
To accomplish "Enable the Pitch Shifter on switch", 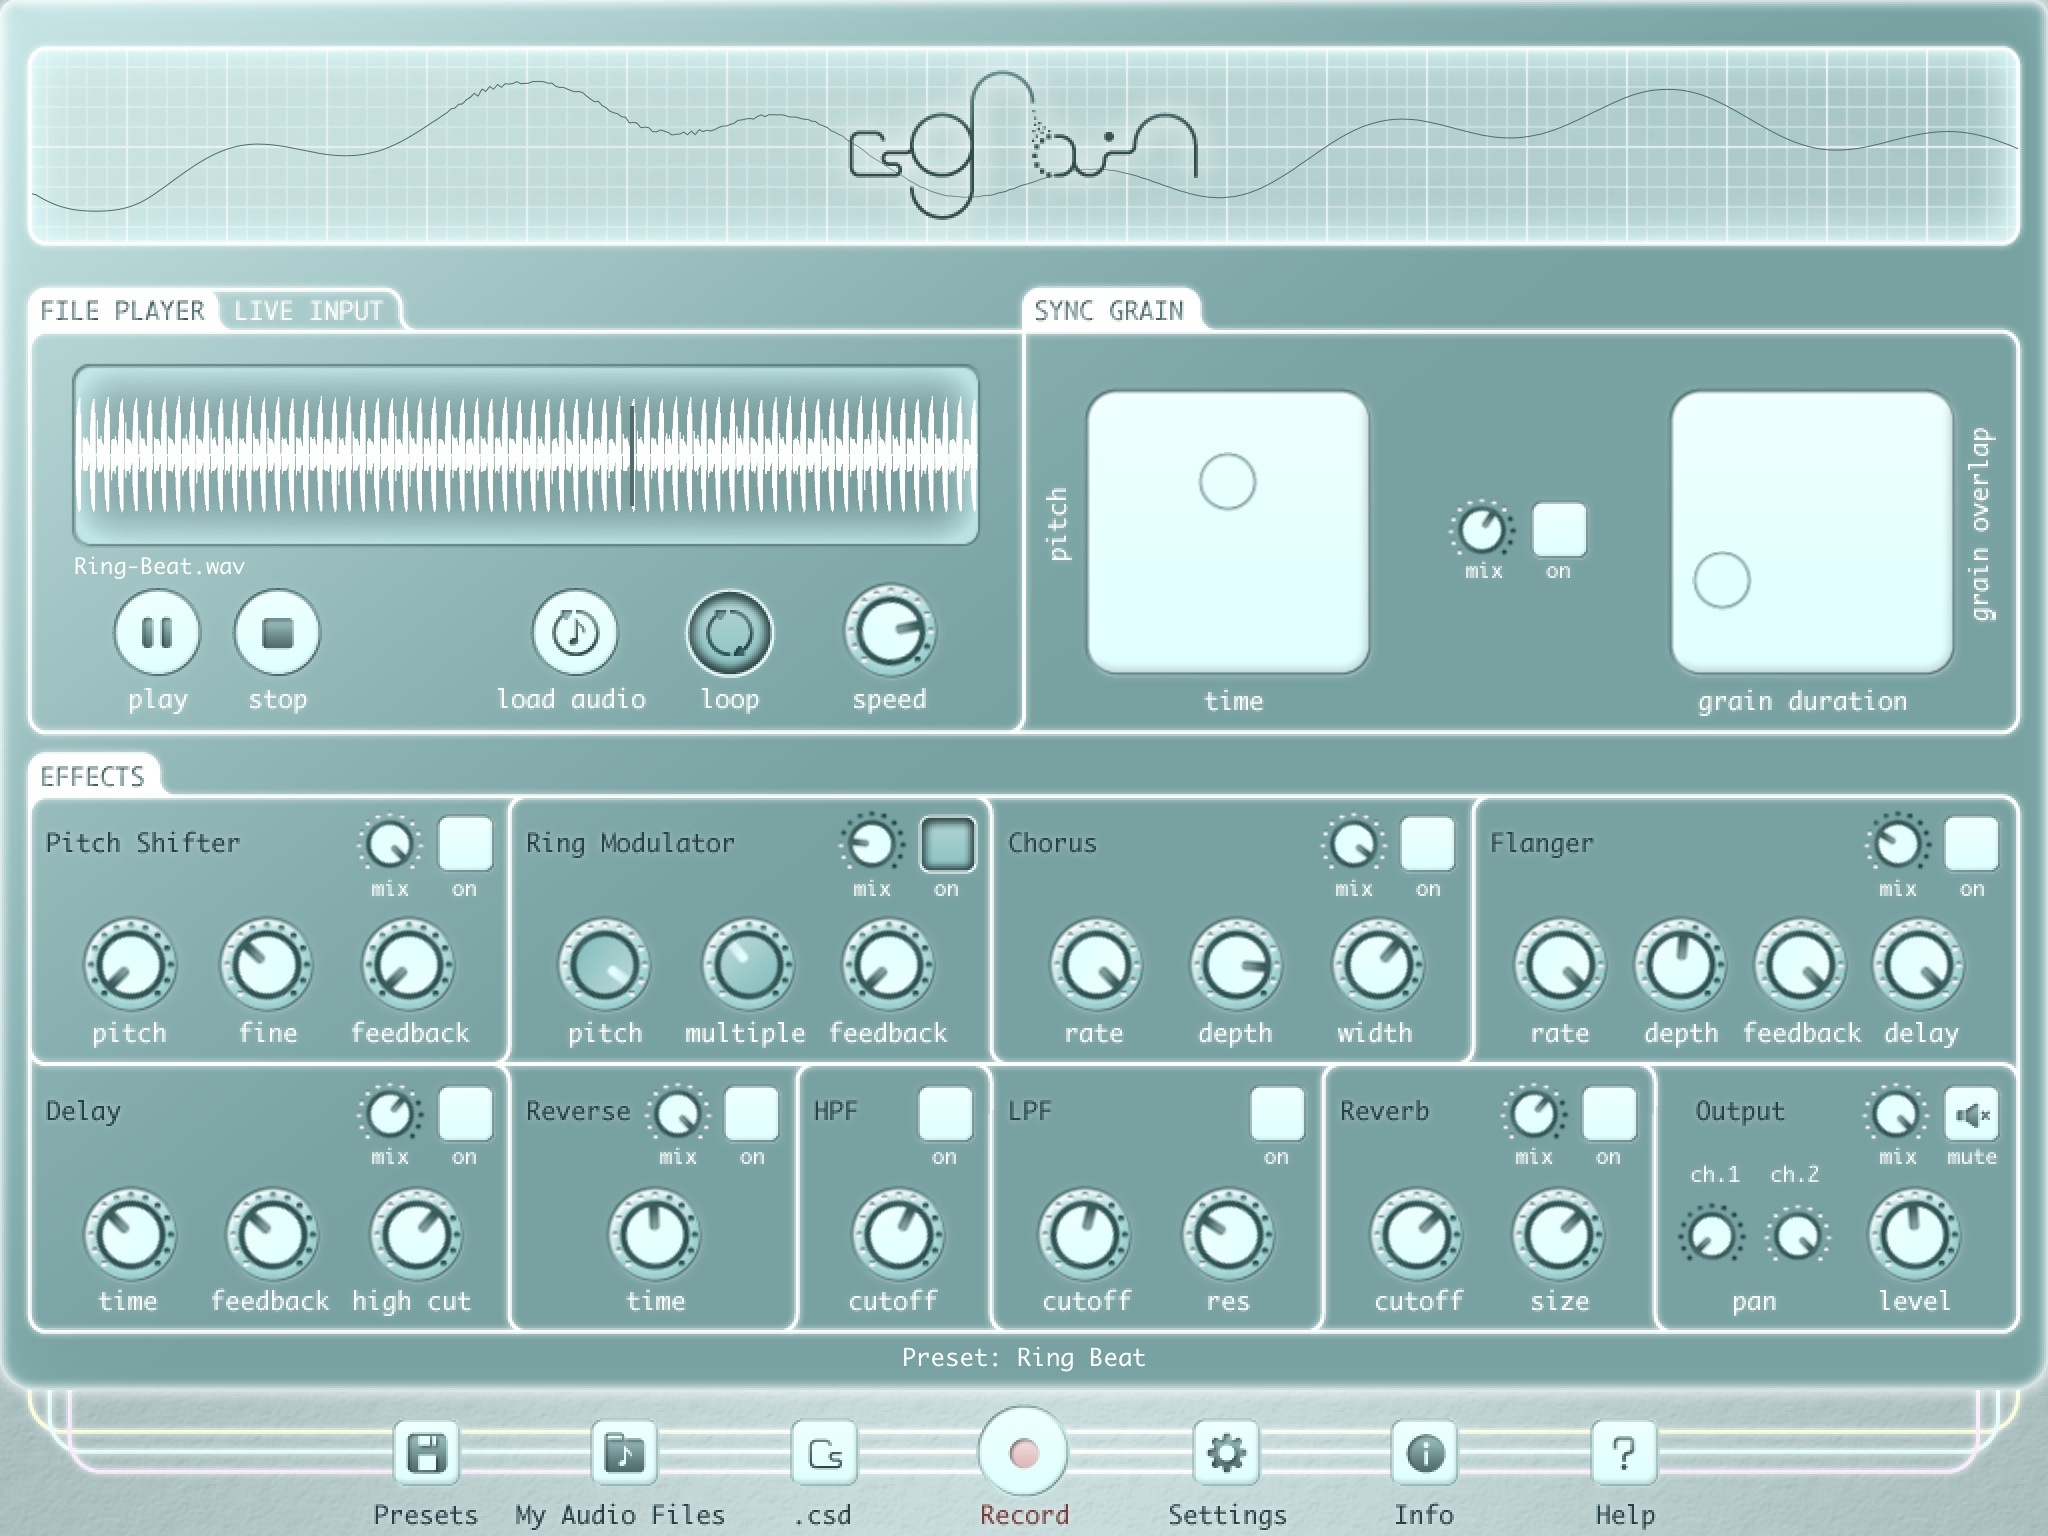I will (465, 843).
